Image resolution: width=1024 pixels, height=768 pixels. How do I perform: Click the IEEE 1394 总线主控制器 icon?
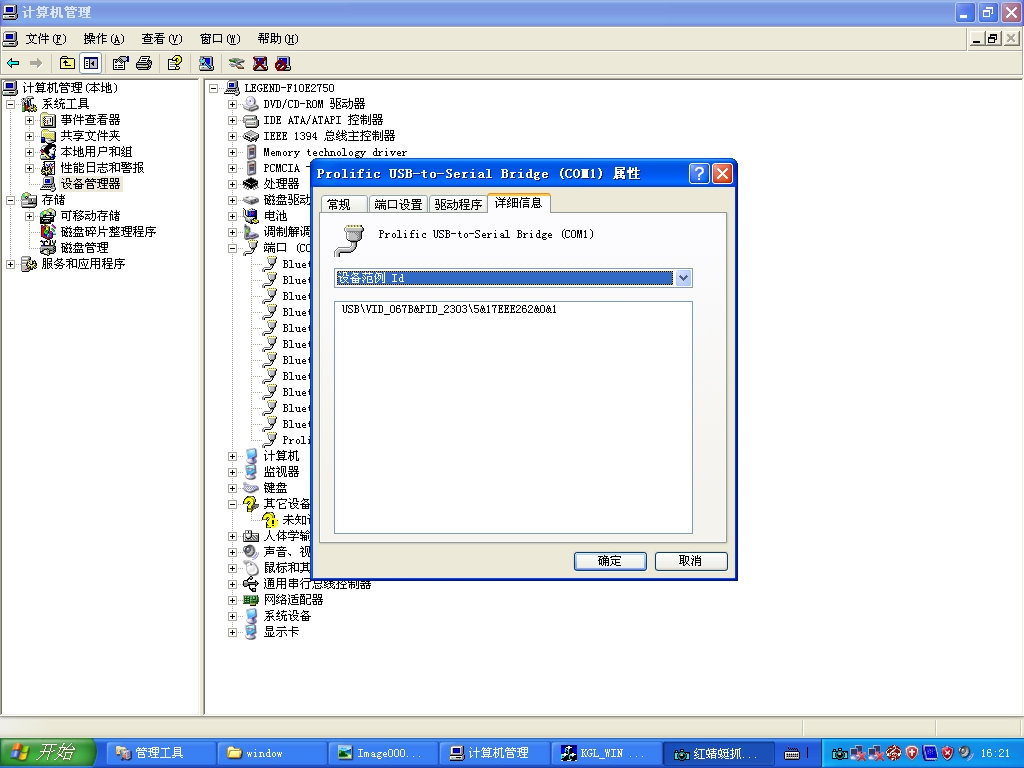click(251, 136)
